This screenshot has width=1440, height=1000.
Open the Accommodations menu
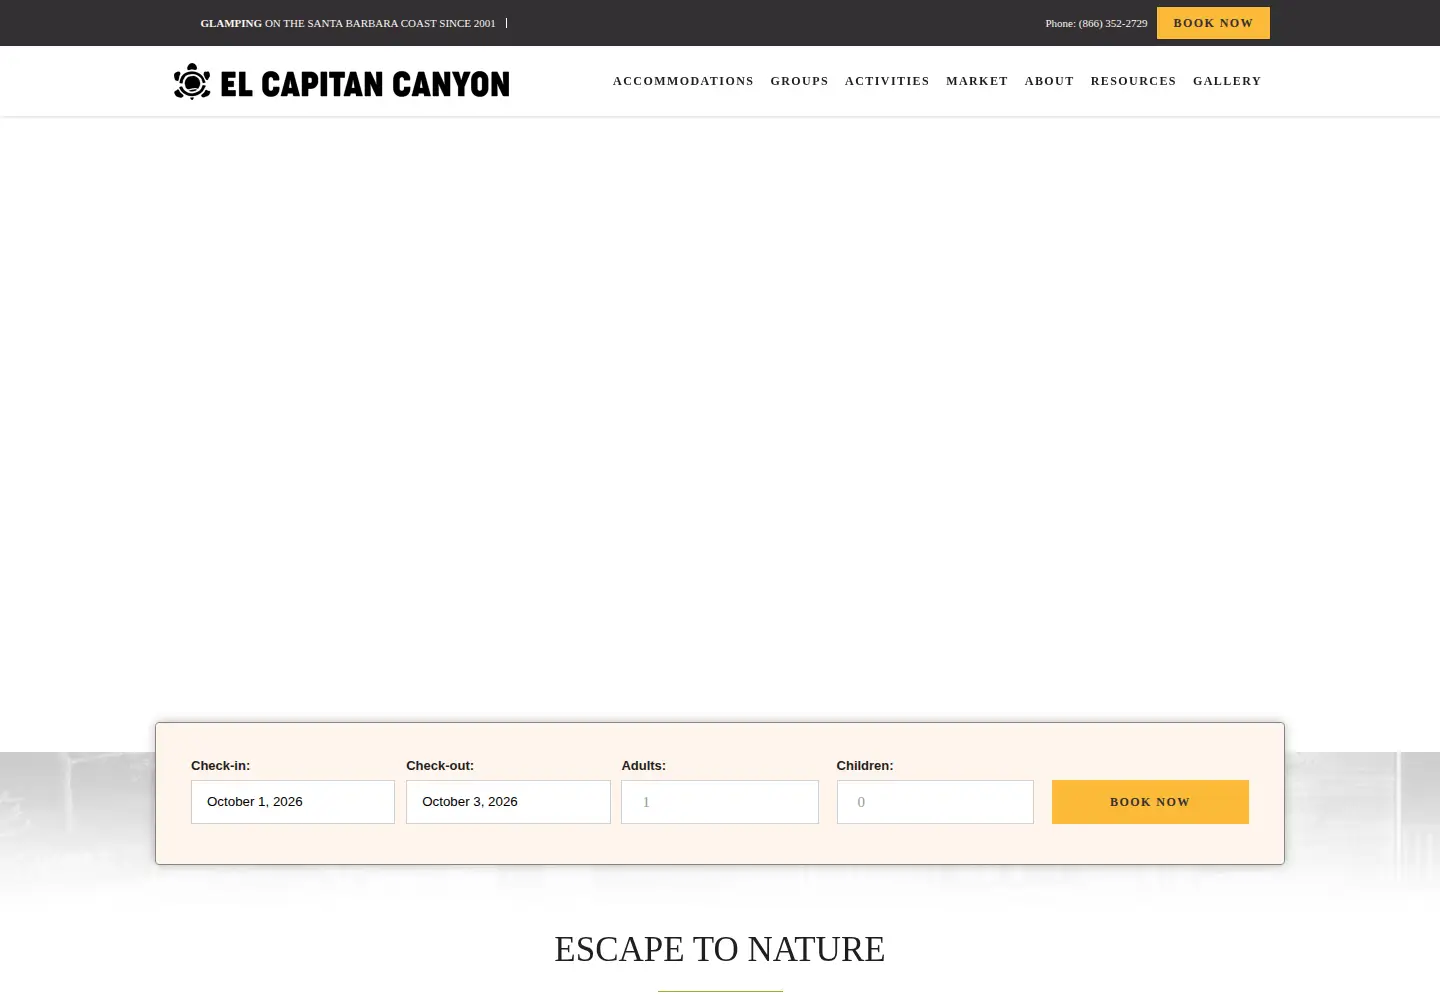683,81
